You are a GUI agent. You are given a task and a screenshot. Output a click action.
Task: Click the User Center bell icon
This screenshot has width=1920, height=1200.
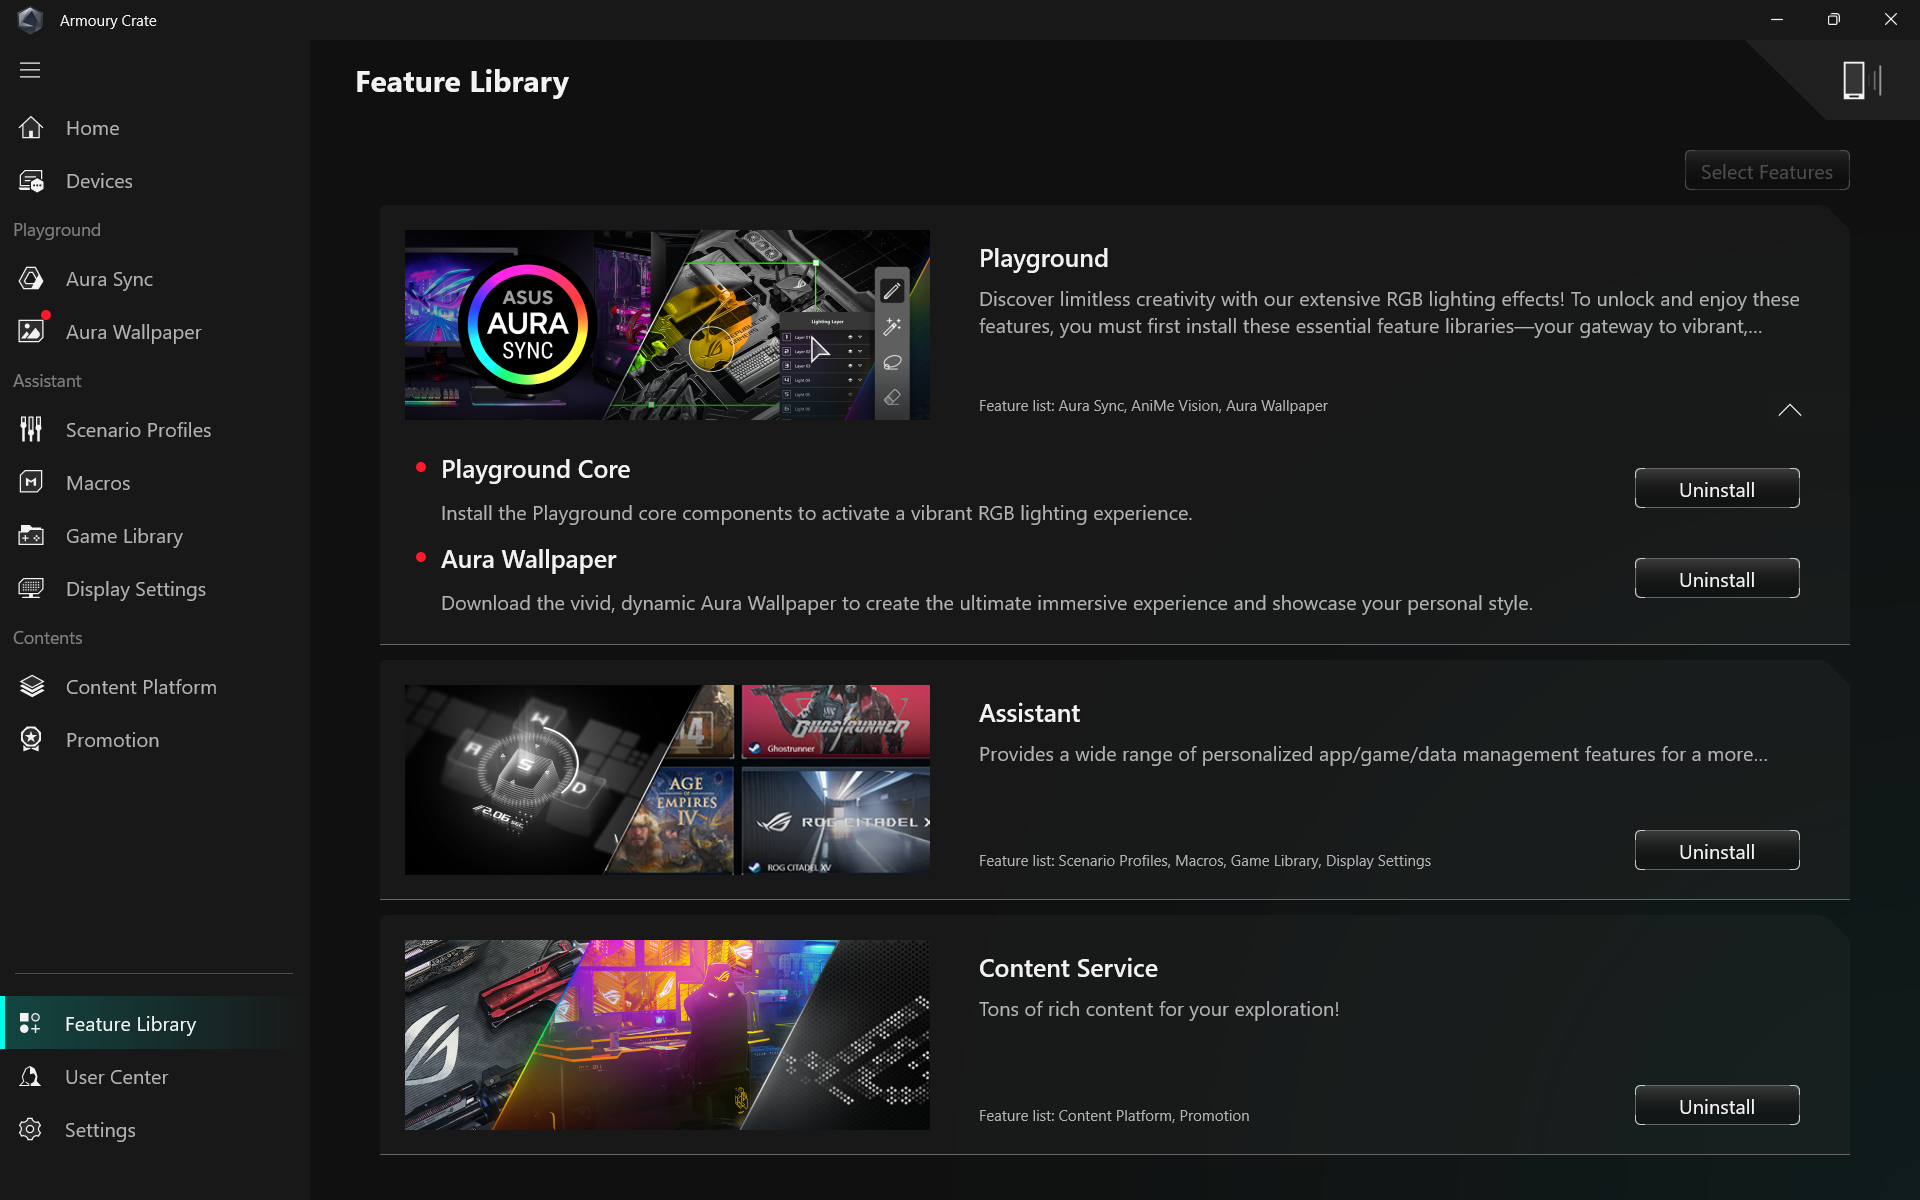coord(30,1077)
